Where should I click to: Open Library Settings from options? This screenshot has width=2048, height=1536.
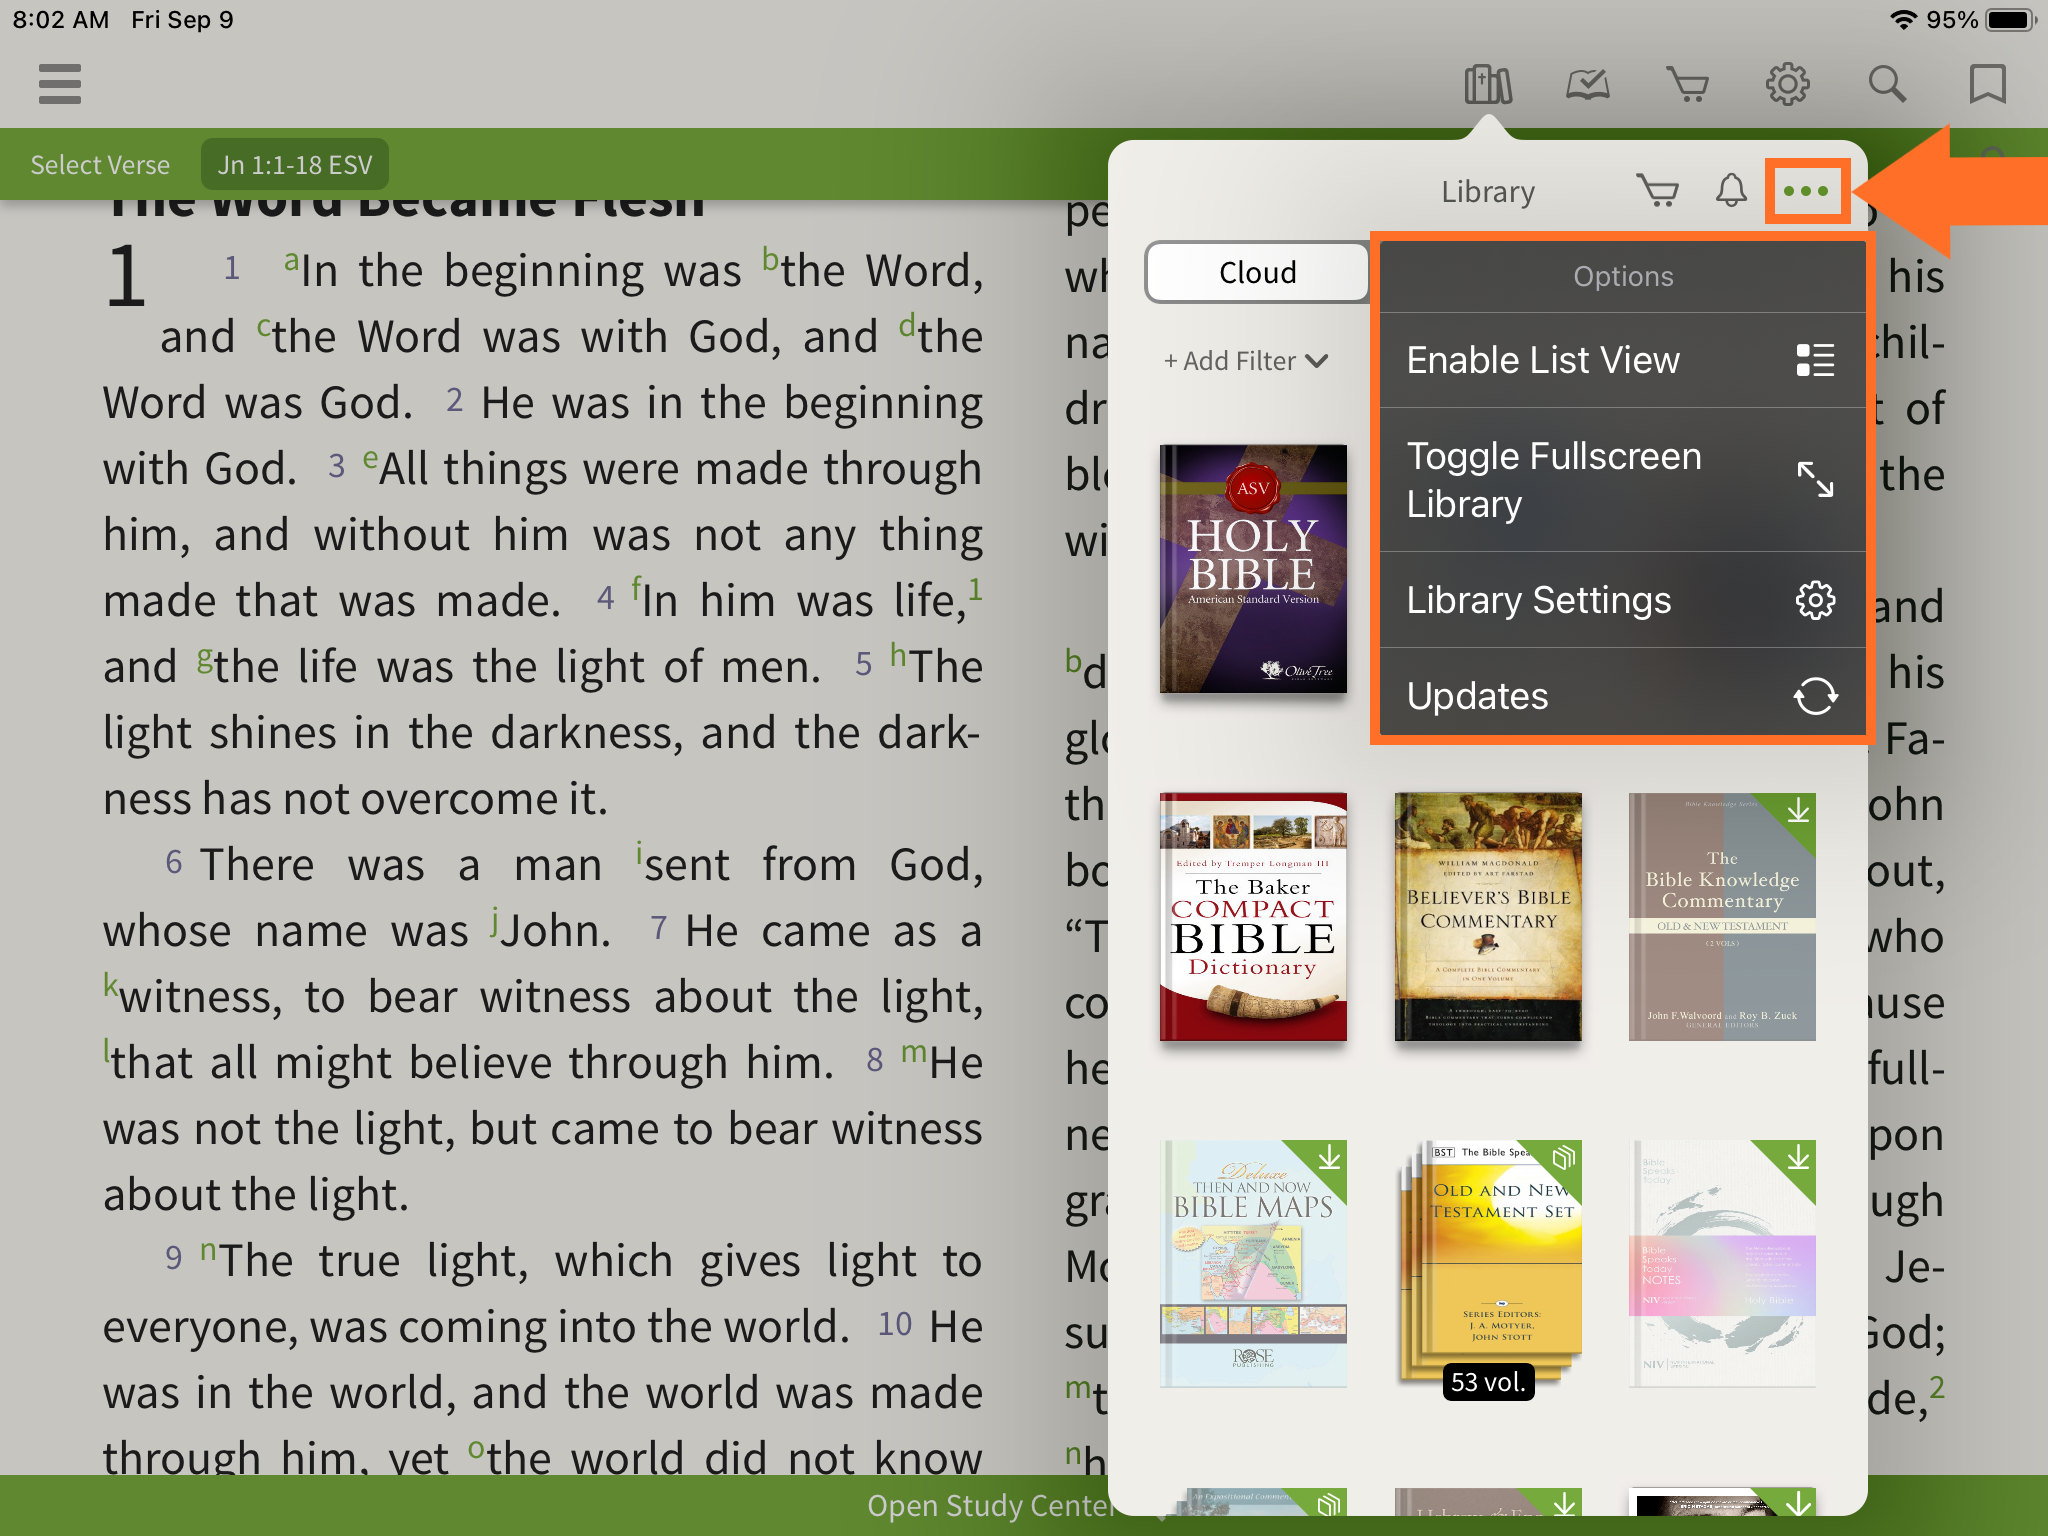[x=1622, y=600]
